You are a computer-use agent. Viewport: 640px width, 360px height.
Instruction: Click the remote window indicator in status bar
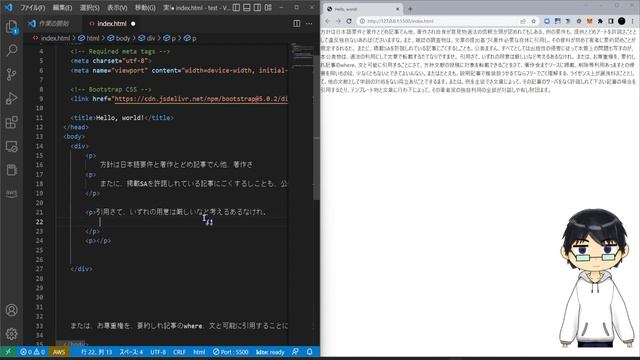coord(8,352)
